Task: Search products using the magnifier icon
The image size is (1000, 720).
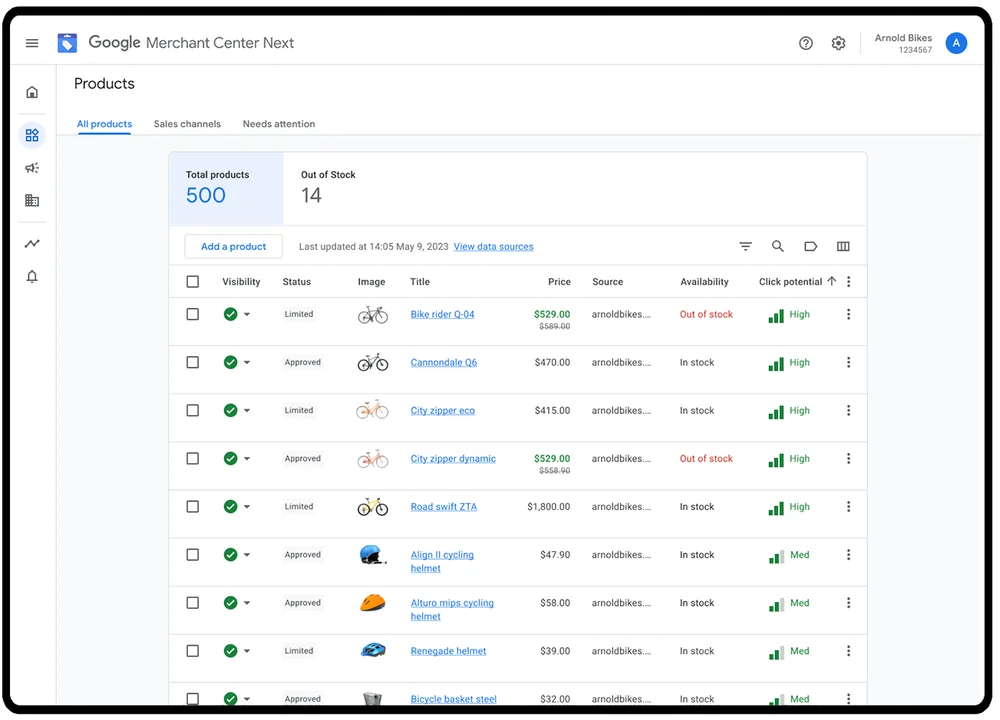Action: coord(778,246)
